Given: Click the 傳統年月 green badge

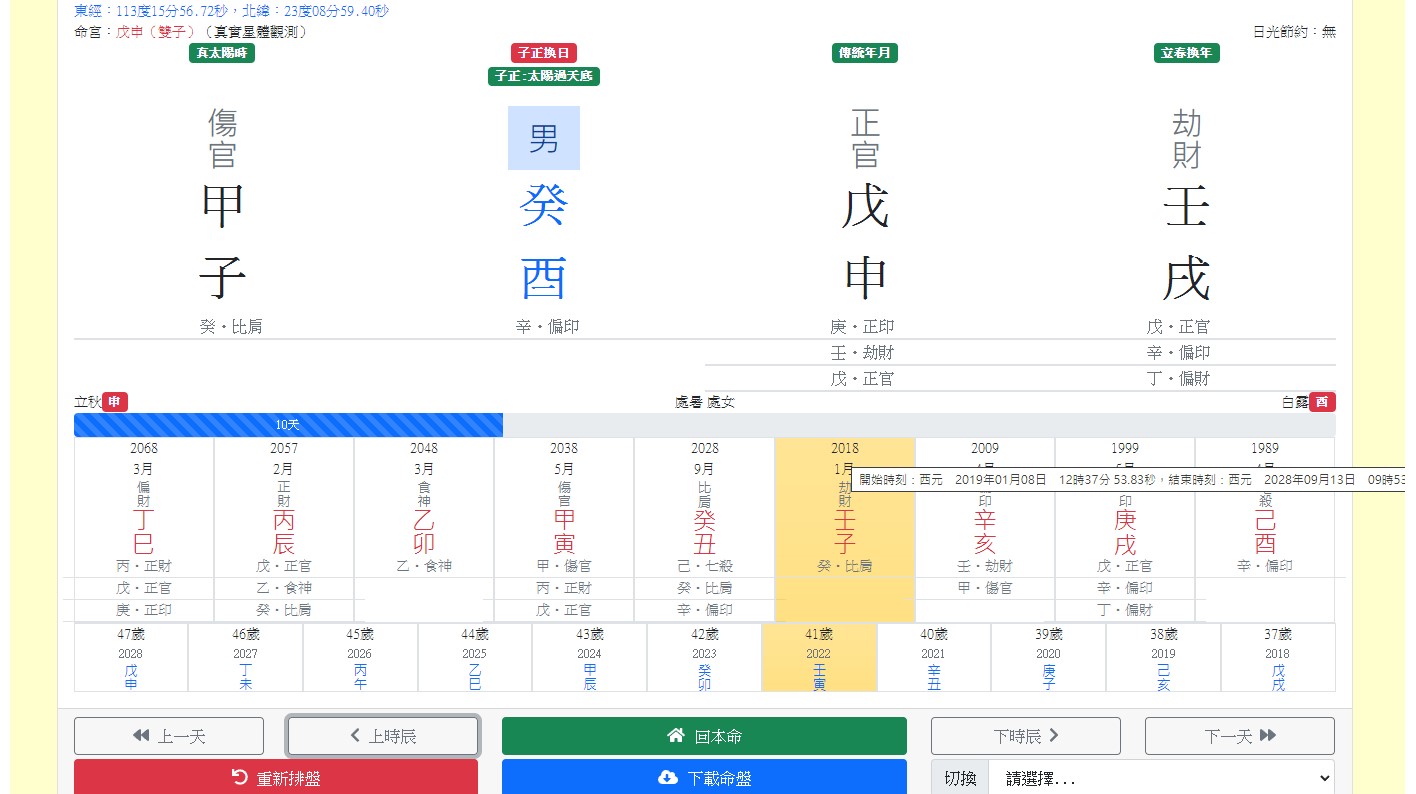Looking at the screenshot, I should pos(865,53).
